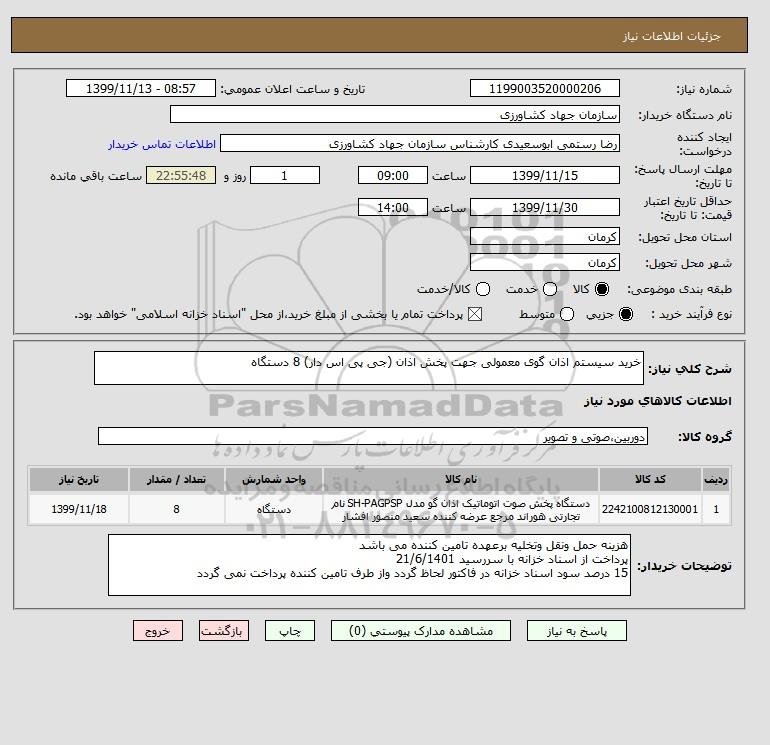Click product code 2242100812130001 cell
Viewport: 770px width, 745px height.
pos(650,509)
